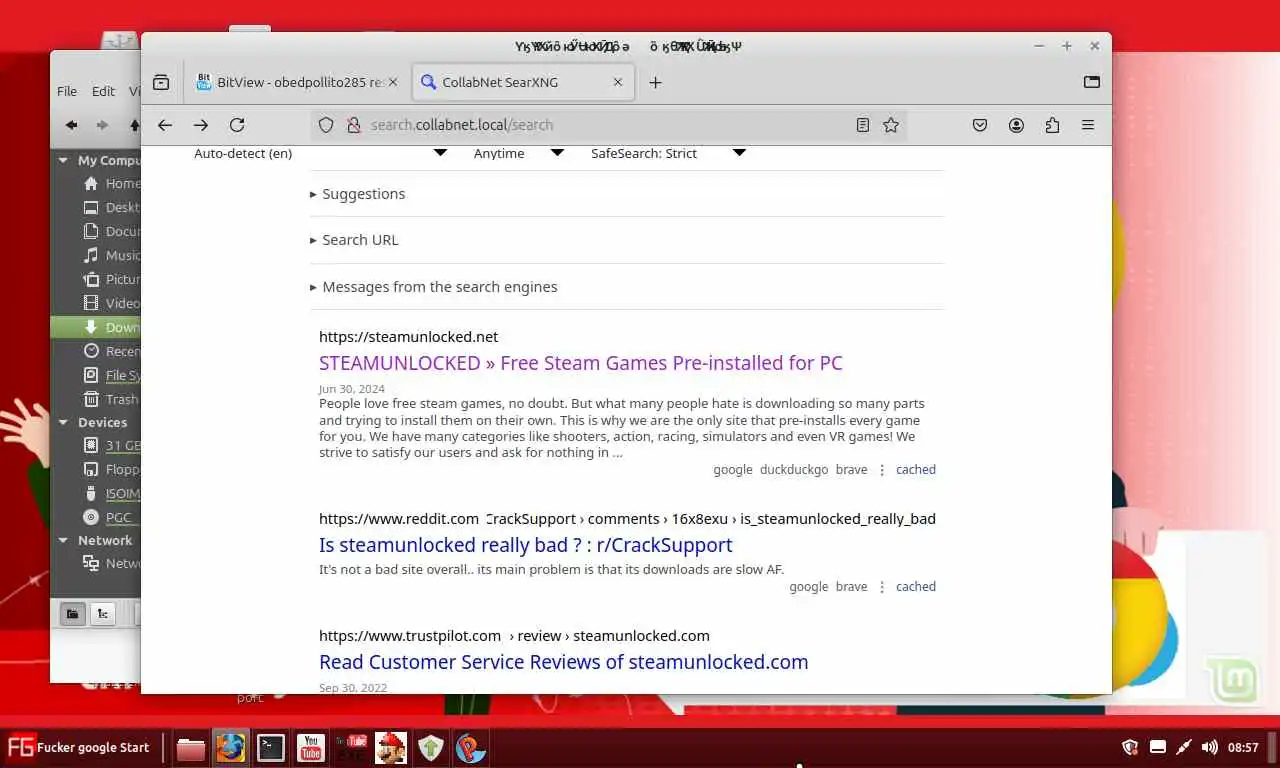Collapse Network section in file manager
This screenshot has height=768, width=1280.
(64, 541)
